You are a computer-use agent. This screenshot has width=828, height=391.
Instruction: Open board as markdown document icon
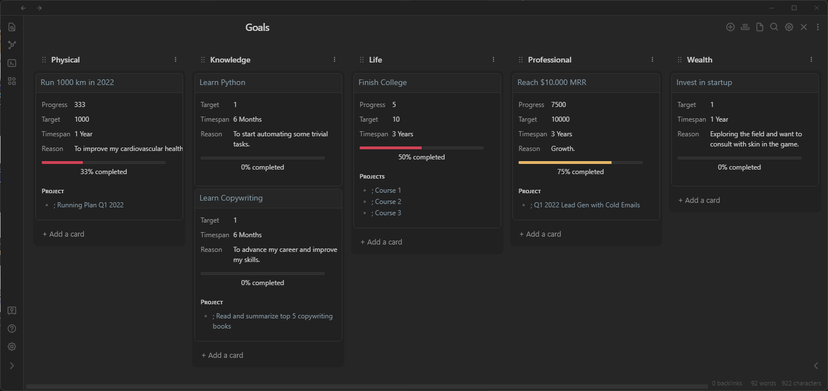pos(759,27)
